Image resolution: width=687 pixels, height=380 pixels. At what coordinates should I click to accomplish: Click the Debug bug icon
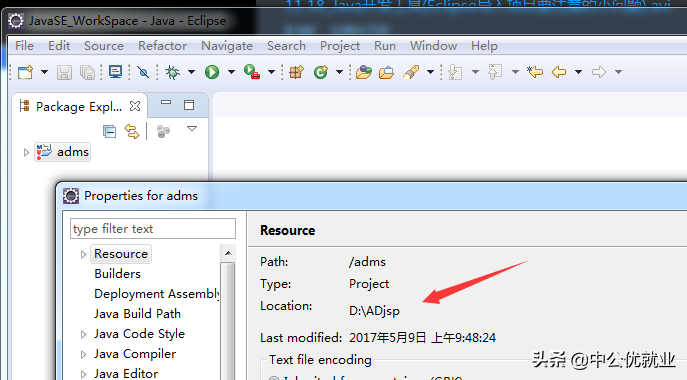172,72
